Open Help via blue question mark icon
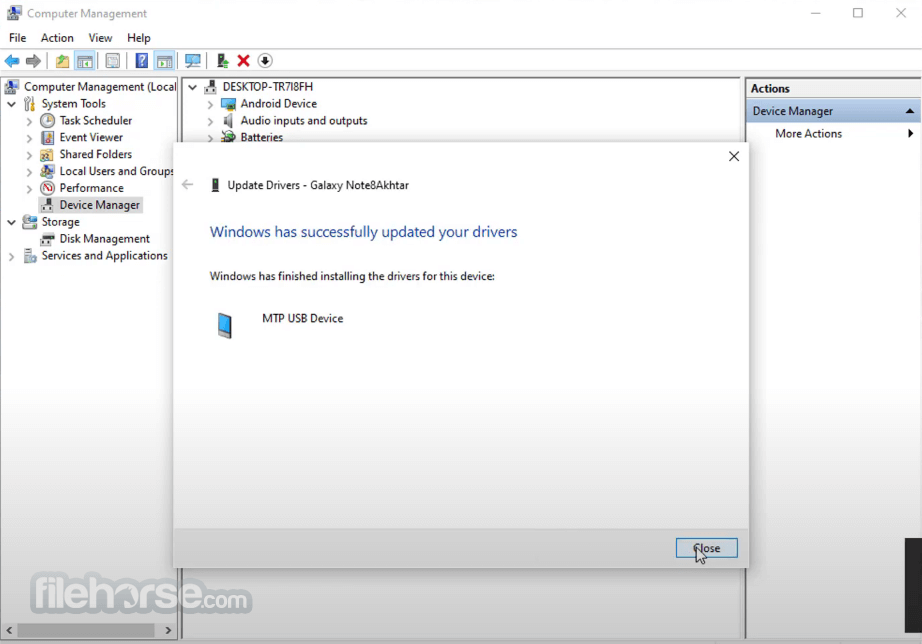Viewport: 922px width, 644px height. pos(142,61)
